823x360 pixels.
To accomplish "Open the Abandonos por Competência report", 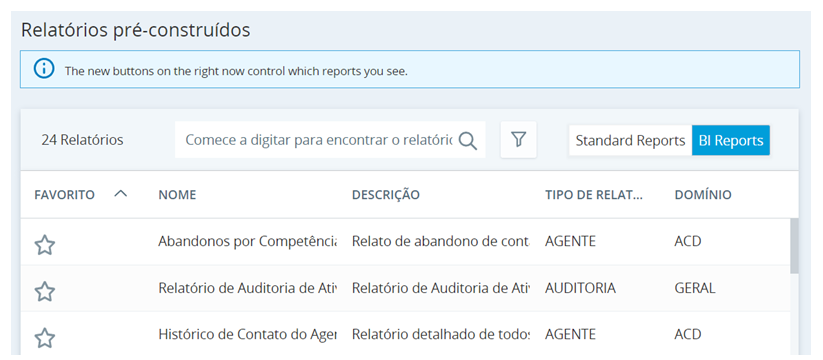I will [x=247, y=241].
